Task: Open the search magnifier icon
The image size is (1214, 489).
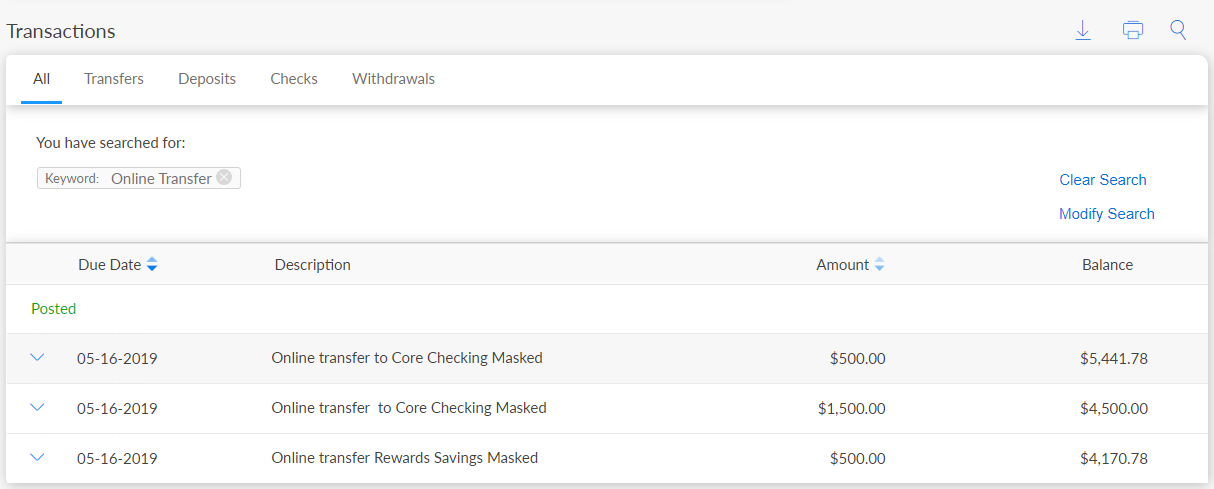Action: (x=1178, y=31)
